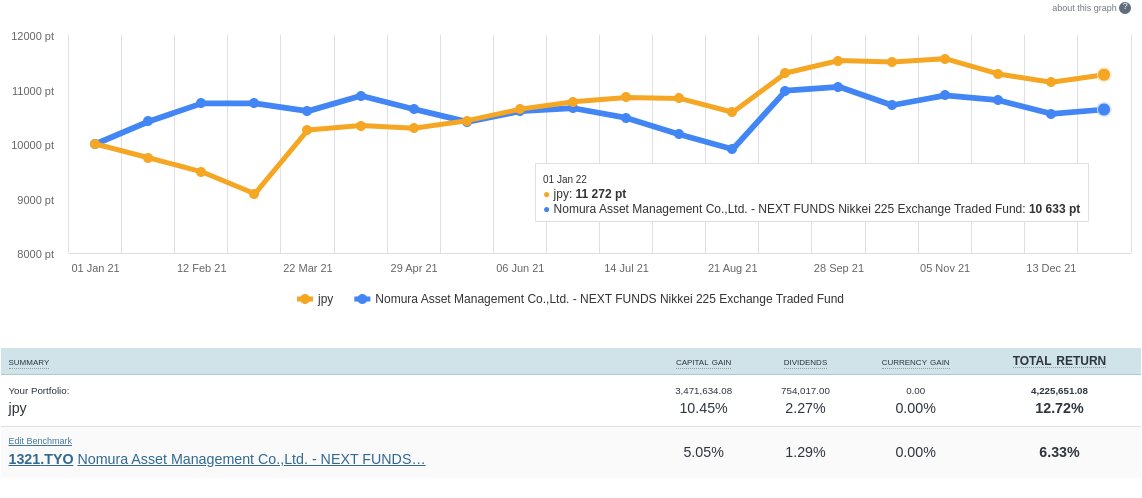Select the last blue benchmark data point
This screenshot has width=1142, height=498.
(1104, 109)
